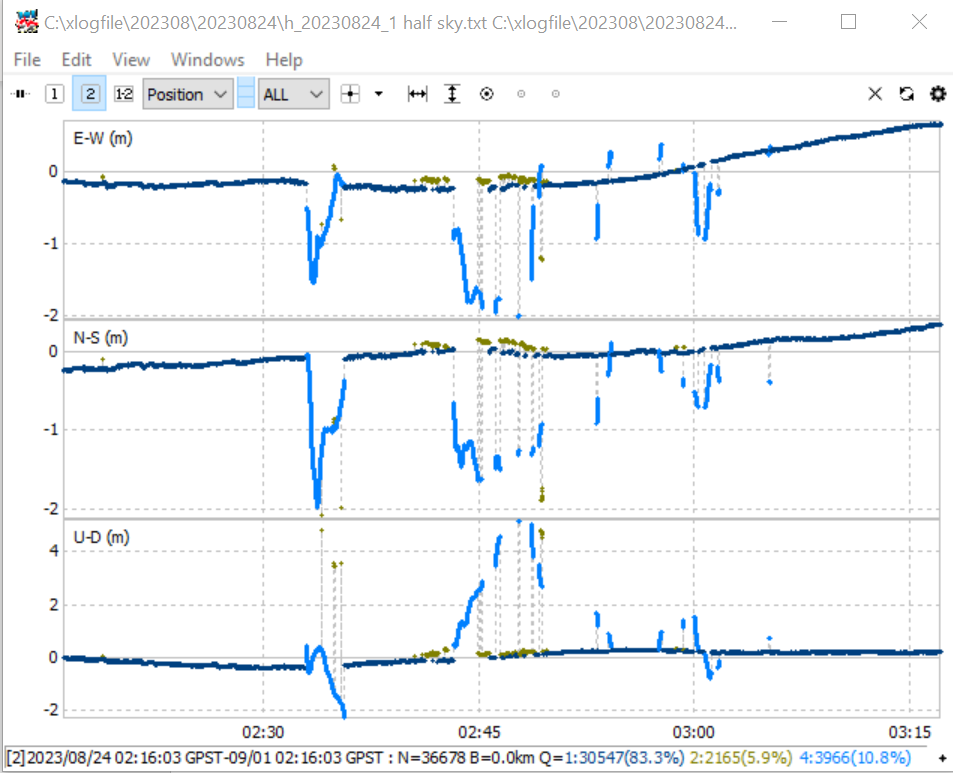Image resolution: width=953 pixels, height=773 pixels.
Task: Click the status bar solution statistics text
Action: pos(459,758)
